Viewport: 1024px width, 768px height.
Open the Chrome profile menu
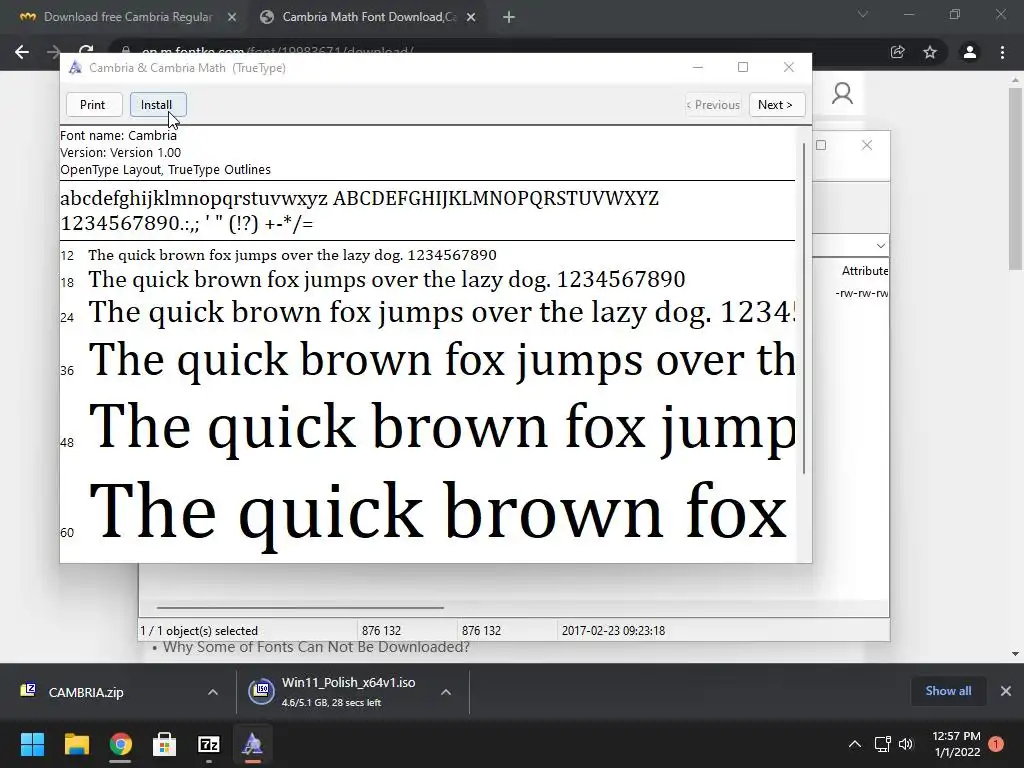coord(970,52)
